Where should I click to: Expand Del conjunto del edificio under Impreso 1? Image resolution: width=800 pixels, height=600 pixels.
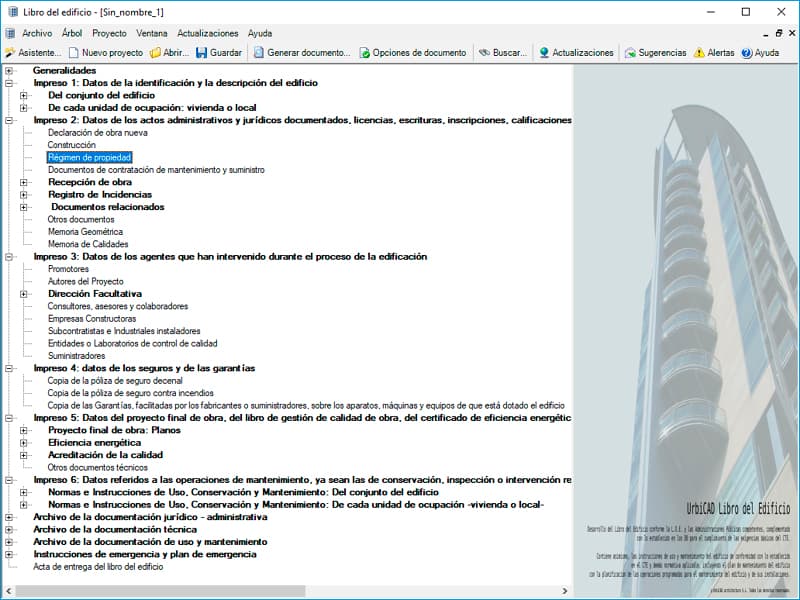23,95
